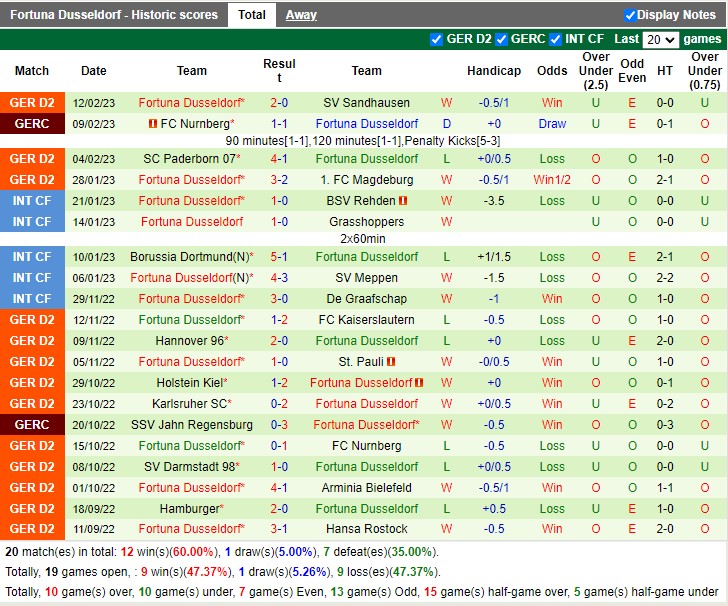Select Karlsruher SC team name
The height and width of the screenshot is (606, 728).
189,404
